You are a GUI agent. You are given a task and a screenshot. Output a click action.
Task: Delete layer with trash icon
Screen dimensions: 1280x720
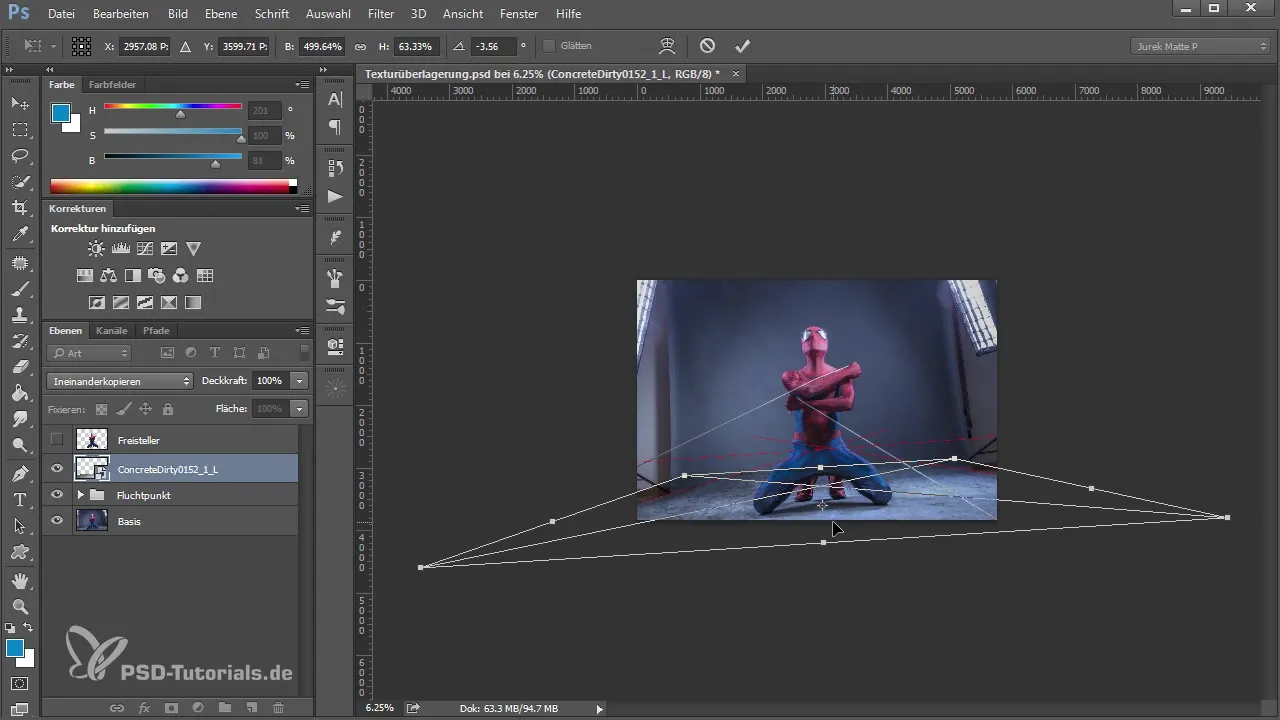(278, 707)
